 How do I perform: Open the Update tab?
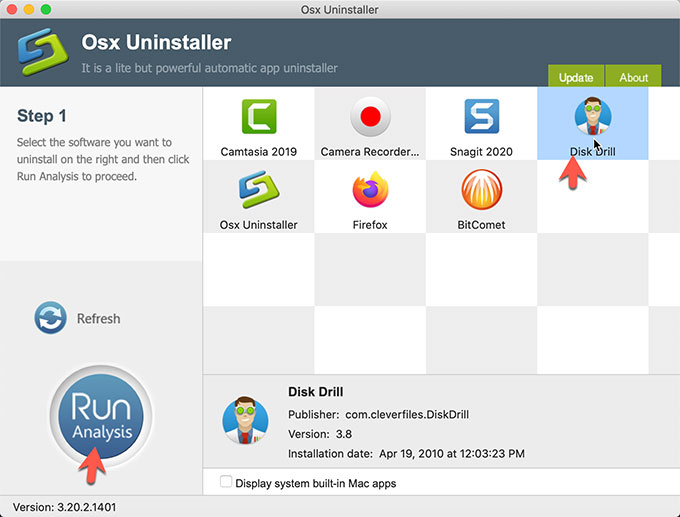576,76
